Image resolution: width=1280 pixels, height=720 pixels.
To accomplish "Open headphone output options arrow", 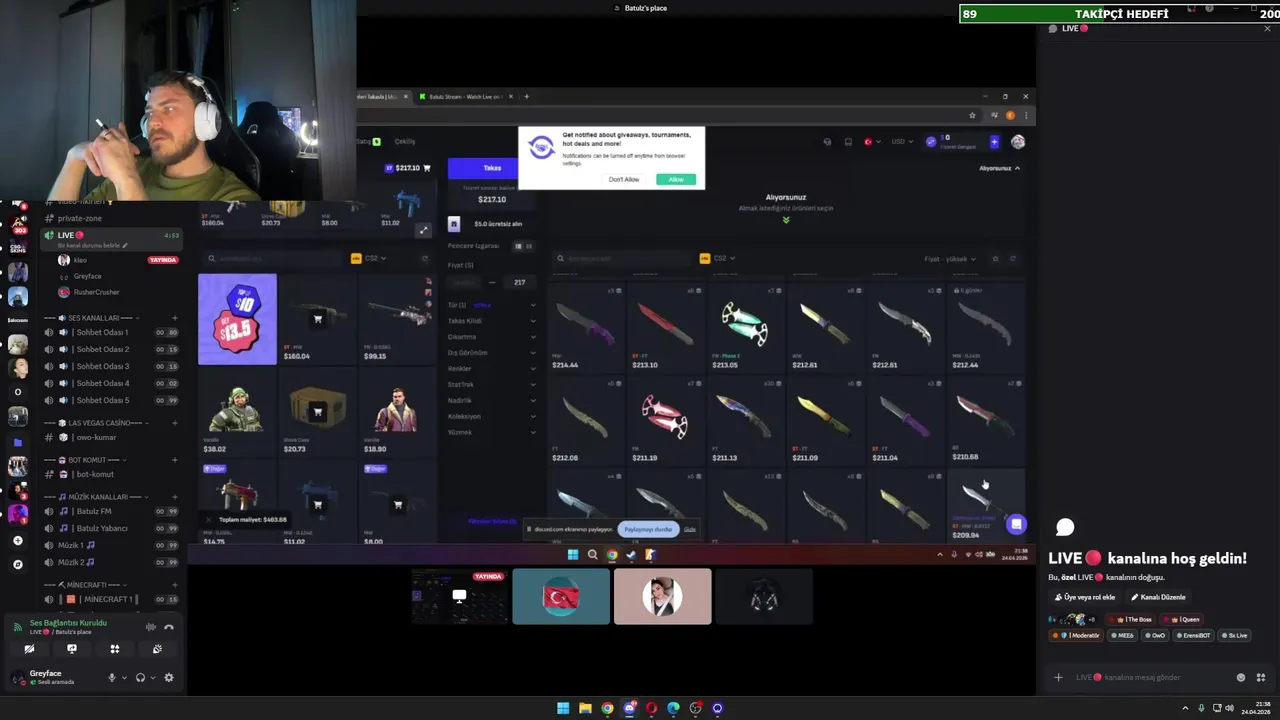I will tap(152, 677).
